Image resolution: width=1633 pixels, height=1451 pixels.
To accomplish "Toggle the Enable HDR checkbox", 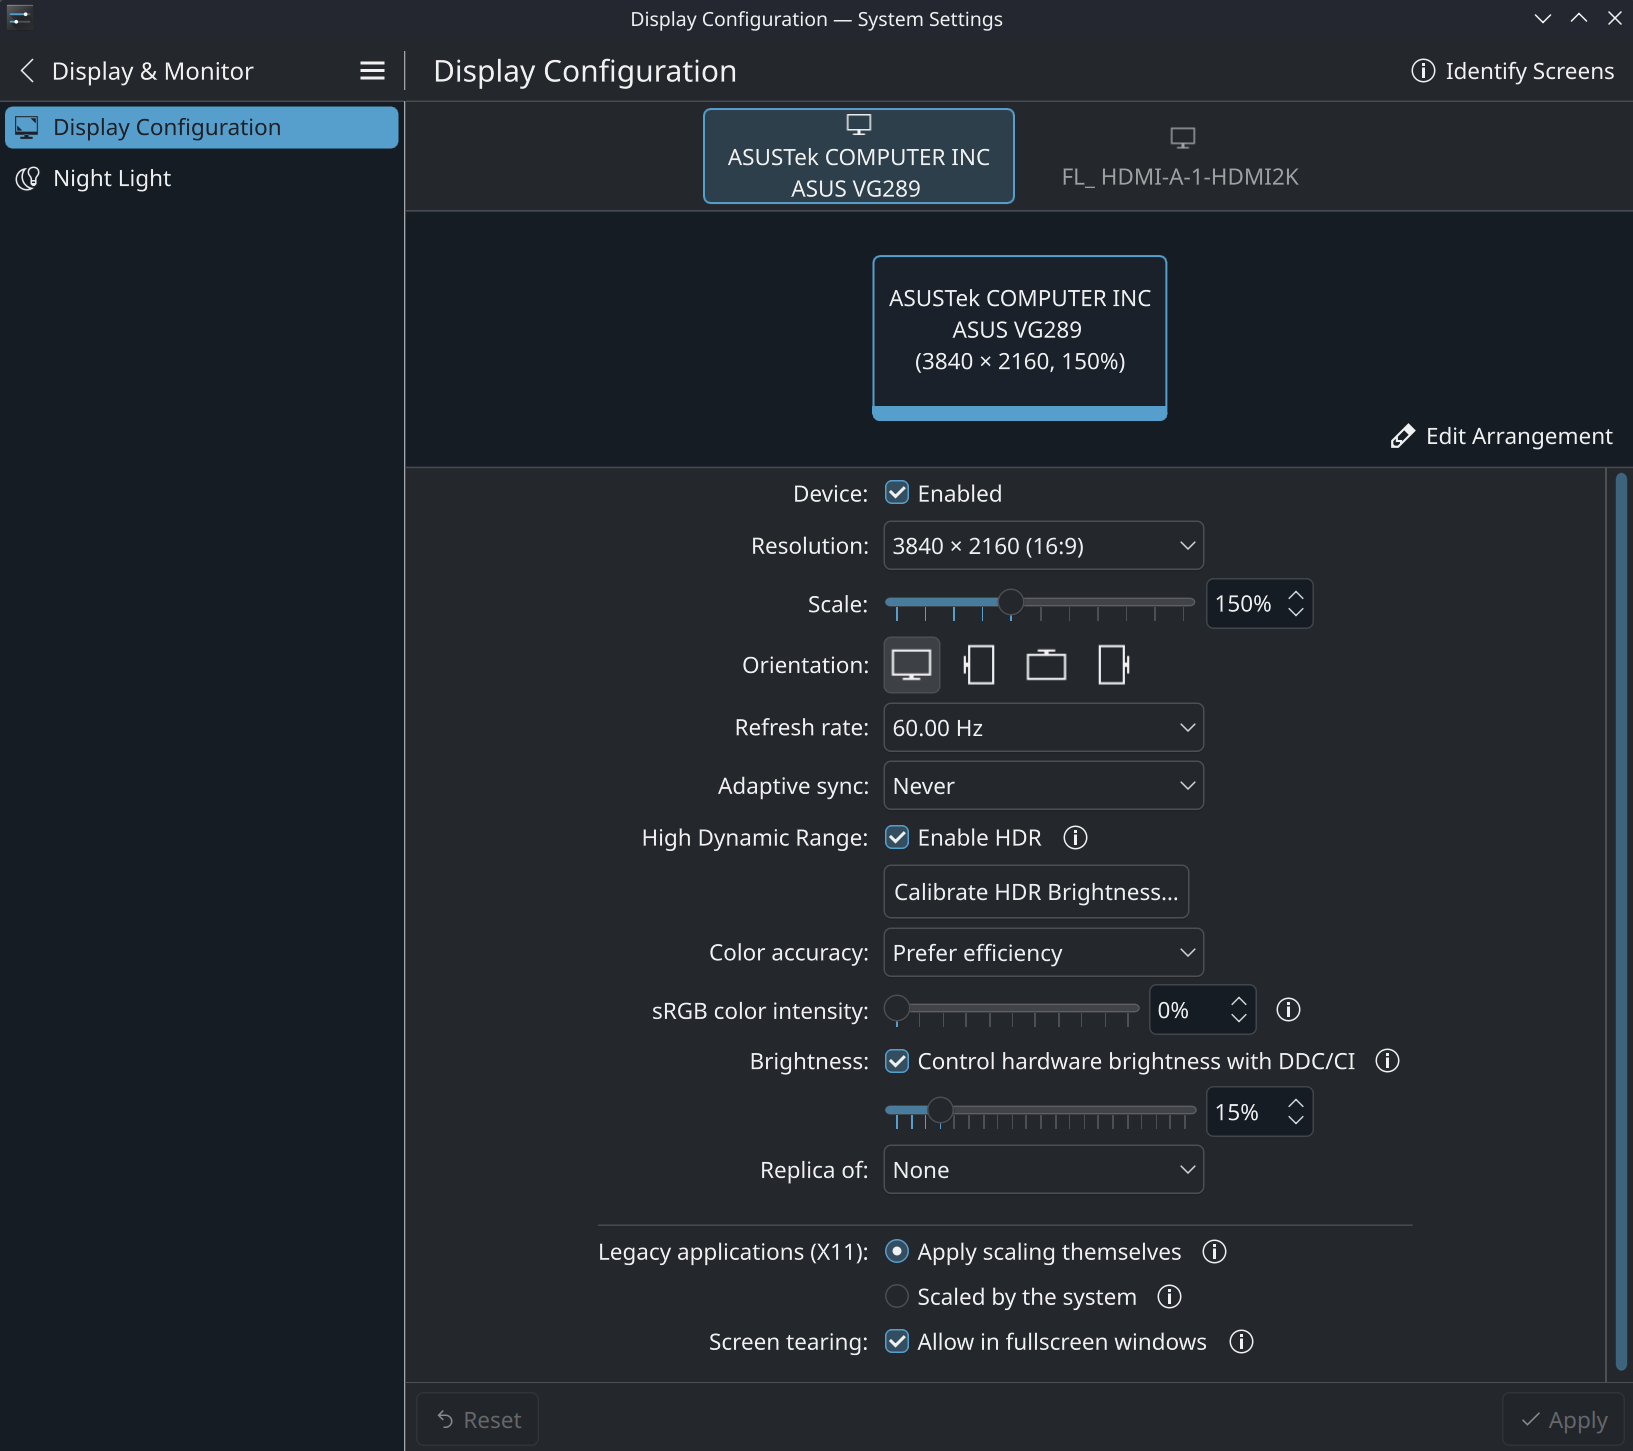I will (x=897, y=838).
